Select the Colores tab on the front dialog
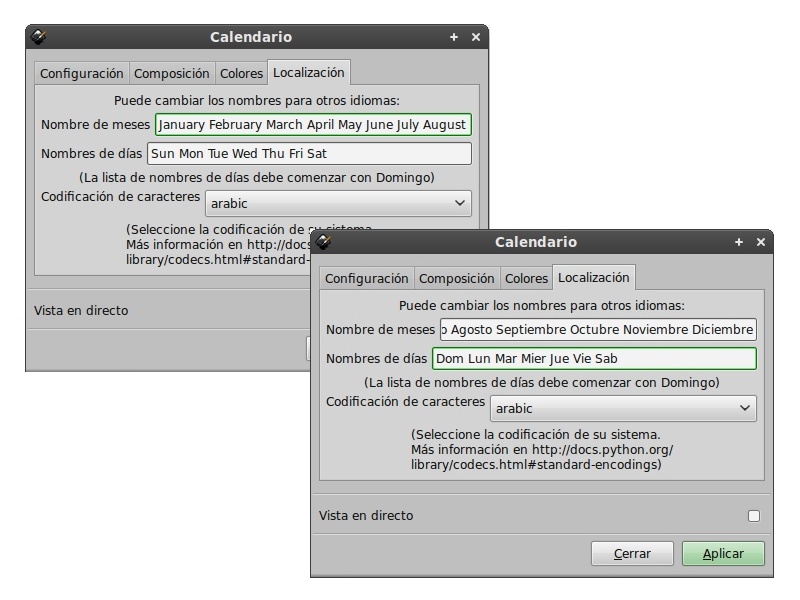 tap(526, 278)
